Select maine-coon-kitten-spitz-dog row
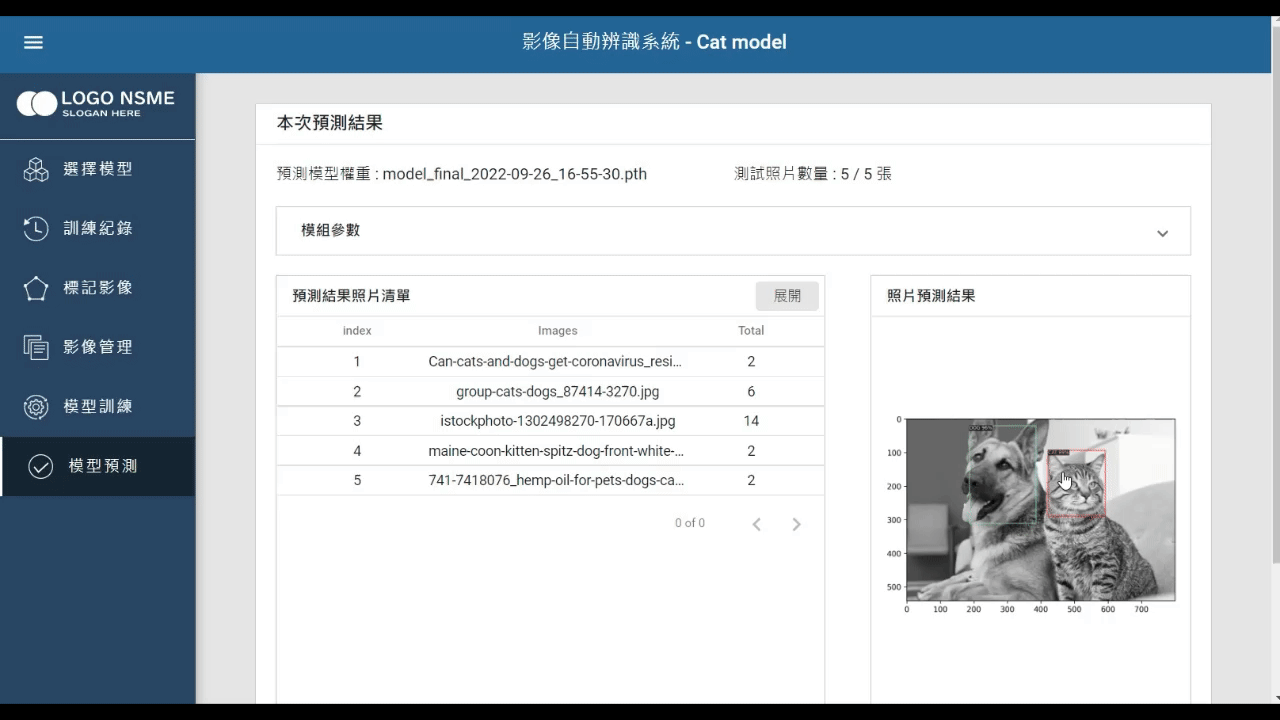1280x720 pixels. 550,451
